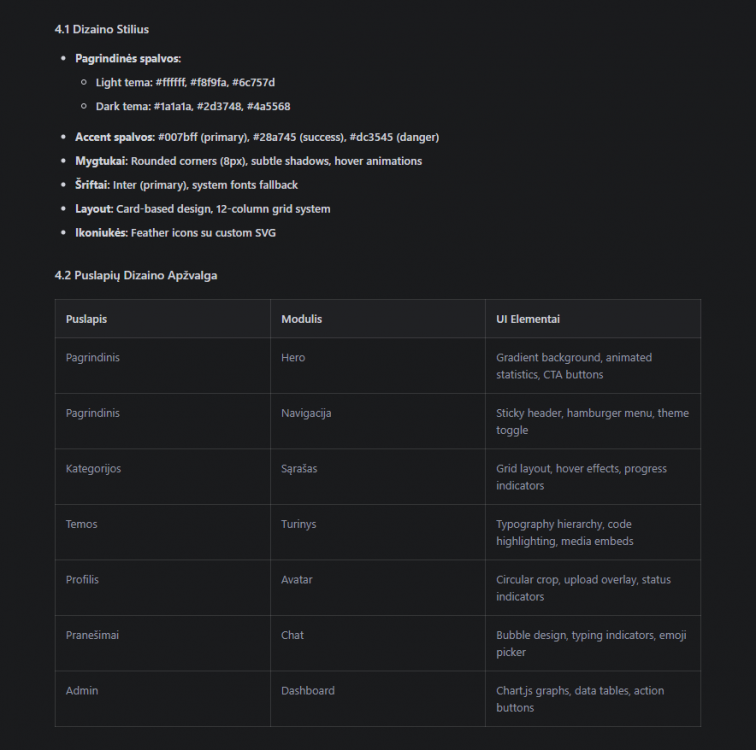Image resolution: width=756 pixels, height=750 pixels.
Task: Click the 'Šriftai' Inter font bullet
Action: click(186, 185)
